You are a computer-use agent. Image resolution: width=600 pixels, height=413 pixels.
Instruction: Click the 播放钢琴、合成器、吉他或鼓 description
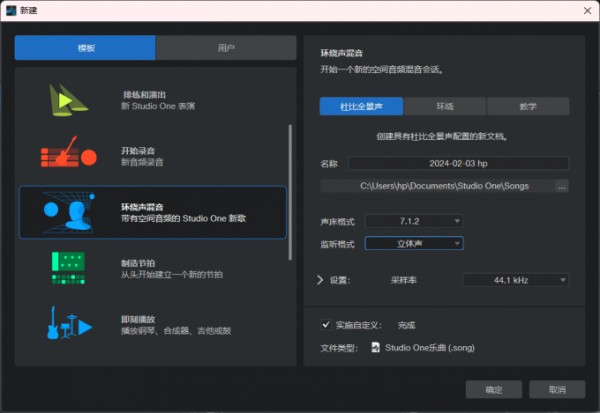pyautogui.click(x=176, y=331)
